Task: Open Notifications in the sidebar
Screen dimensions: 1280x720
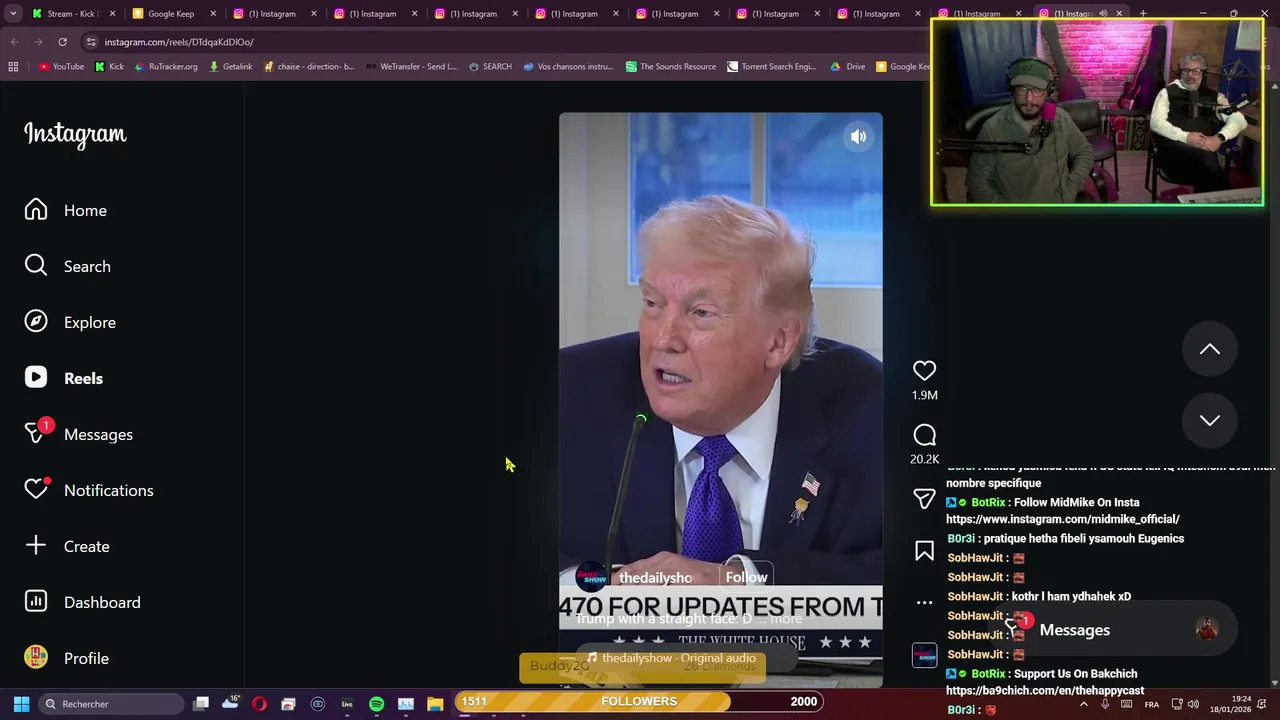Action: tap(89, 490)
